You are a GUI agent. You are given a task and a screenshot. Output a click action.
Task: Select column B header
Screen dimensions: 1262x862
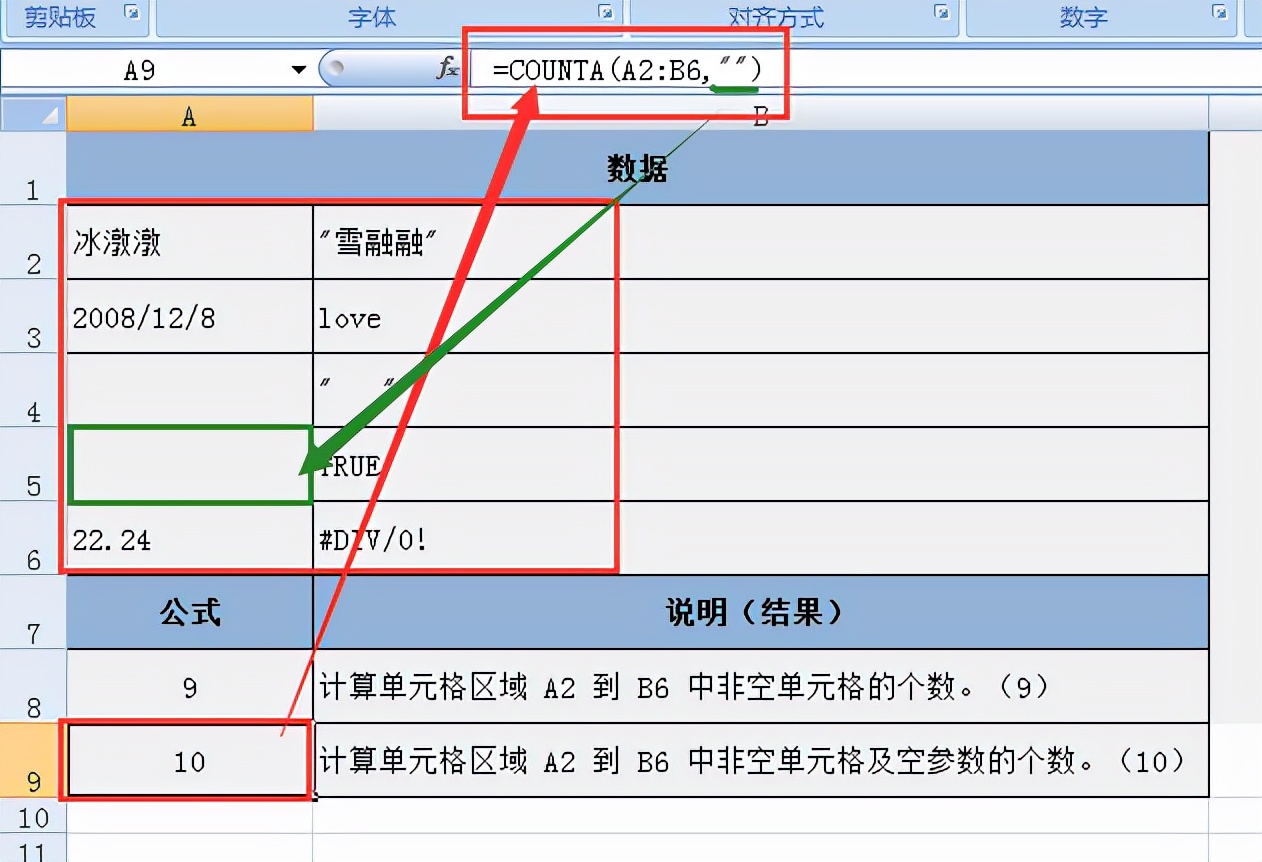point(761,116)
